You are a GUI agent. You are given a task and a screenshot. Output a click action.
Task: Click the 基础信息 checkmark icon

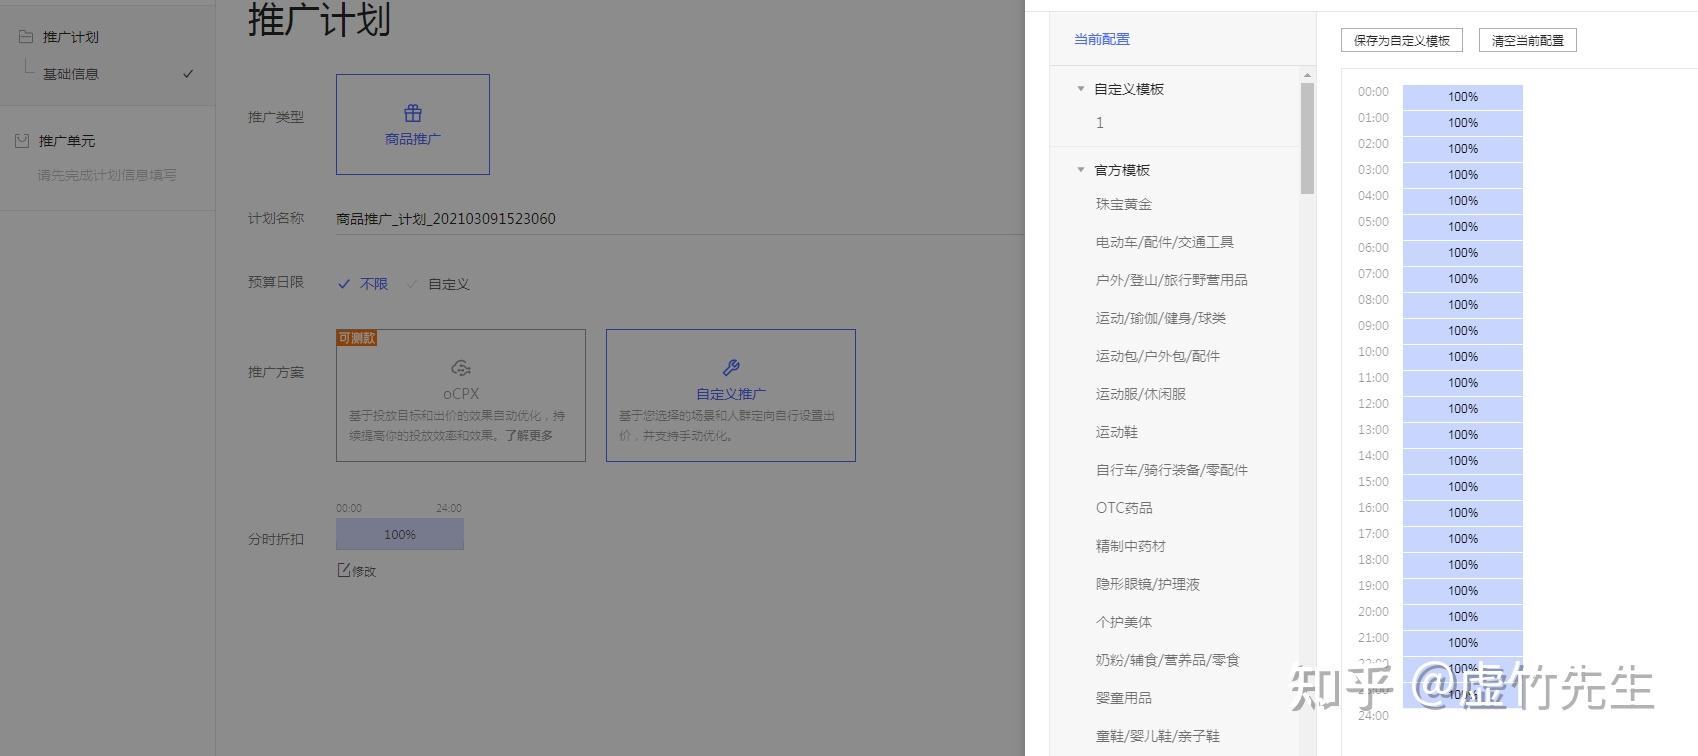pos(188,74)
